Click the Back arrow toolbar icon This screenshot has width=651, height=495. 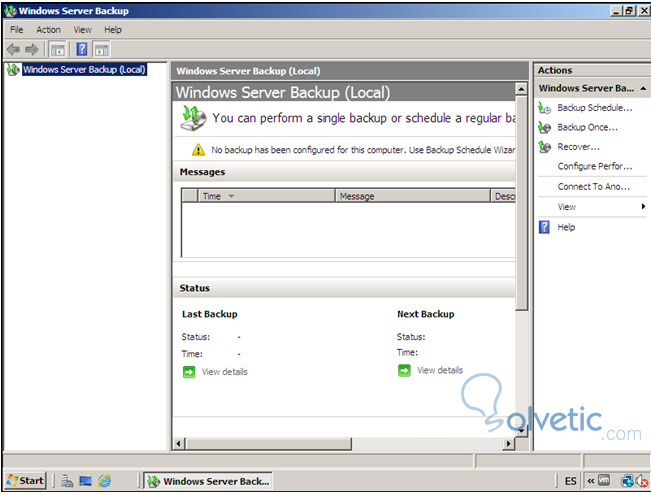coord(13,50)
